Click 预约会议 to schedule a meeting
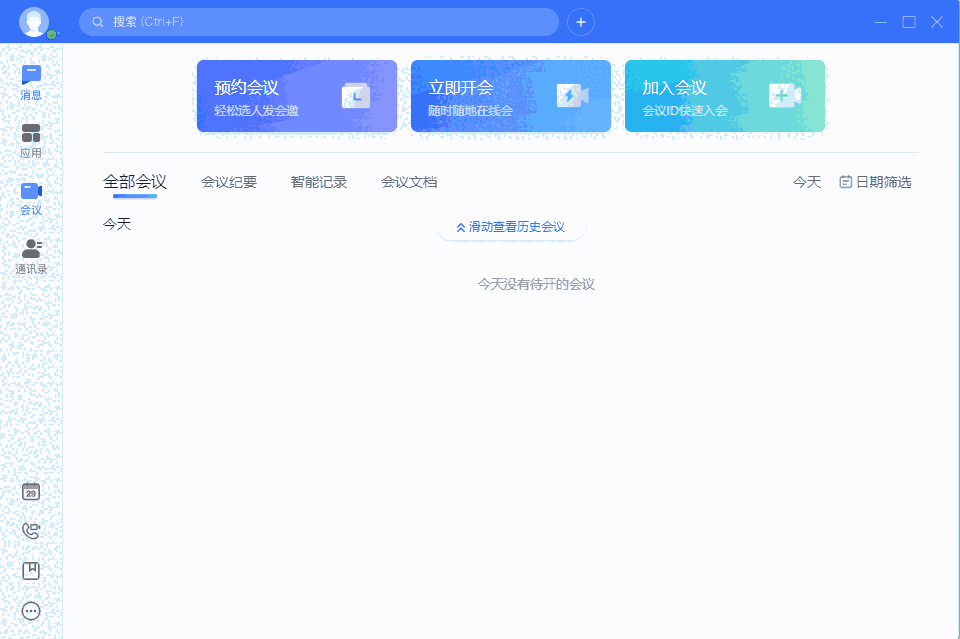The height and width of the screenshot is (639, 960). (296, 96)
